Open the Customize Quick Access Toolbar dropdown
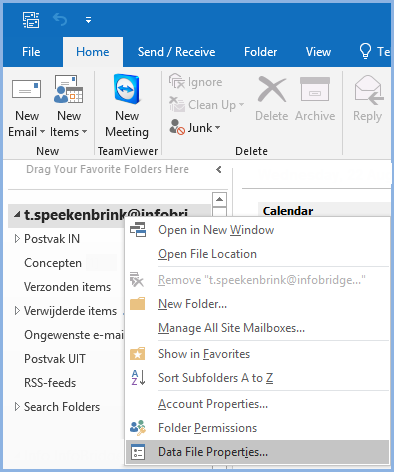This screenshot has height=472, width=394. (88, 20)
